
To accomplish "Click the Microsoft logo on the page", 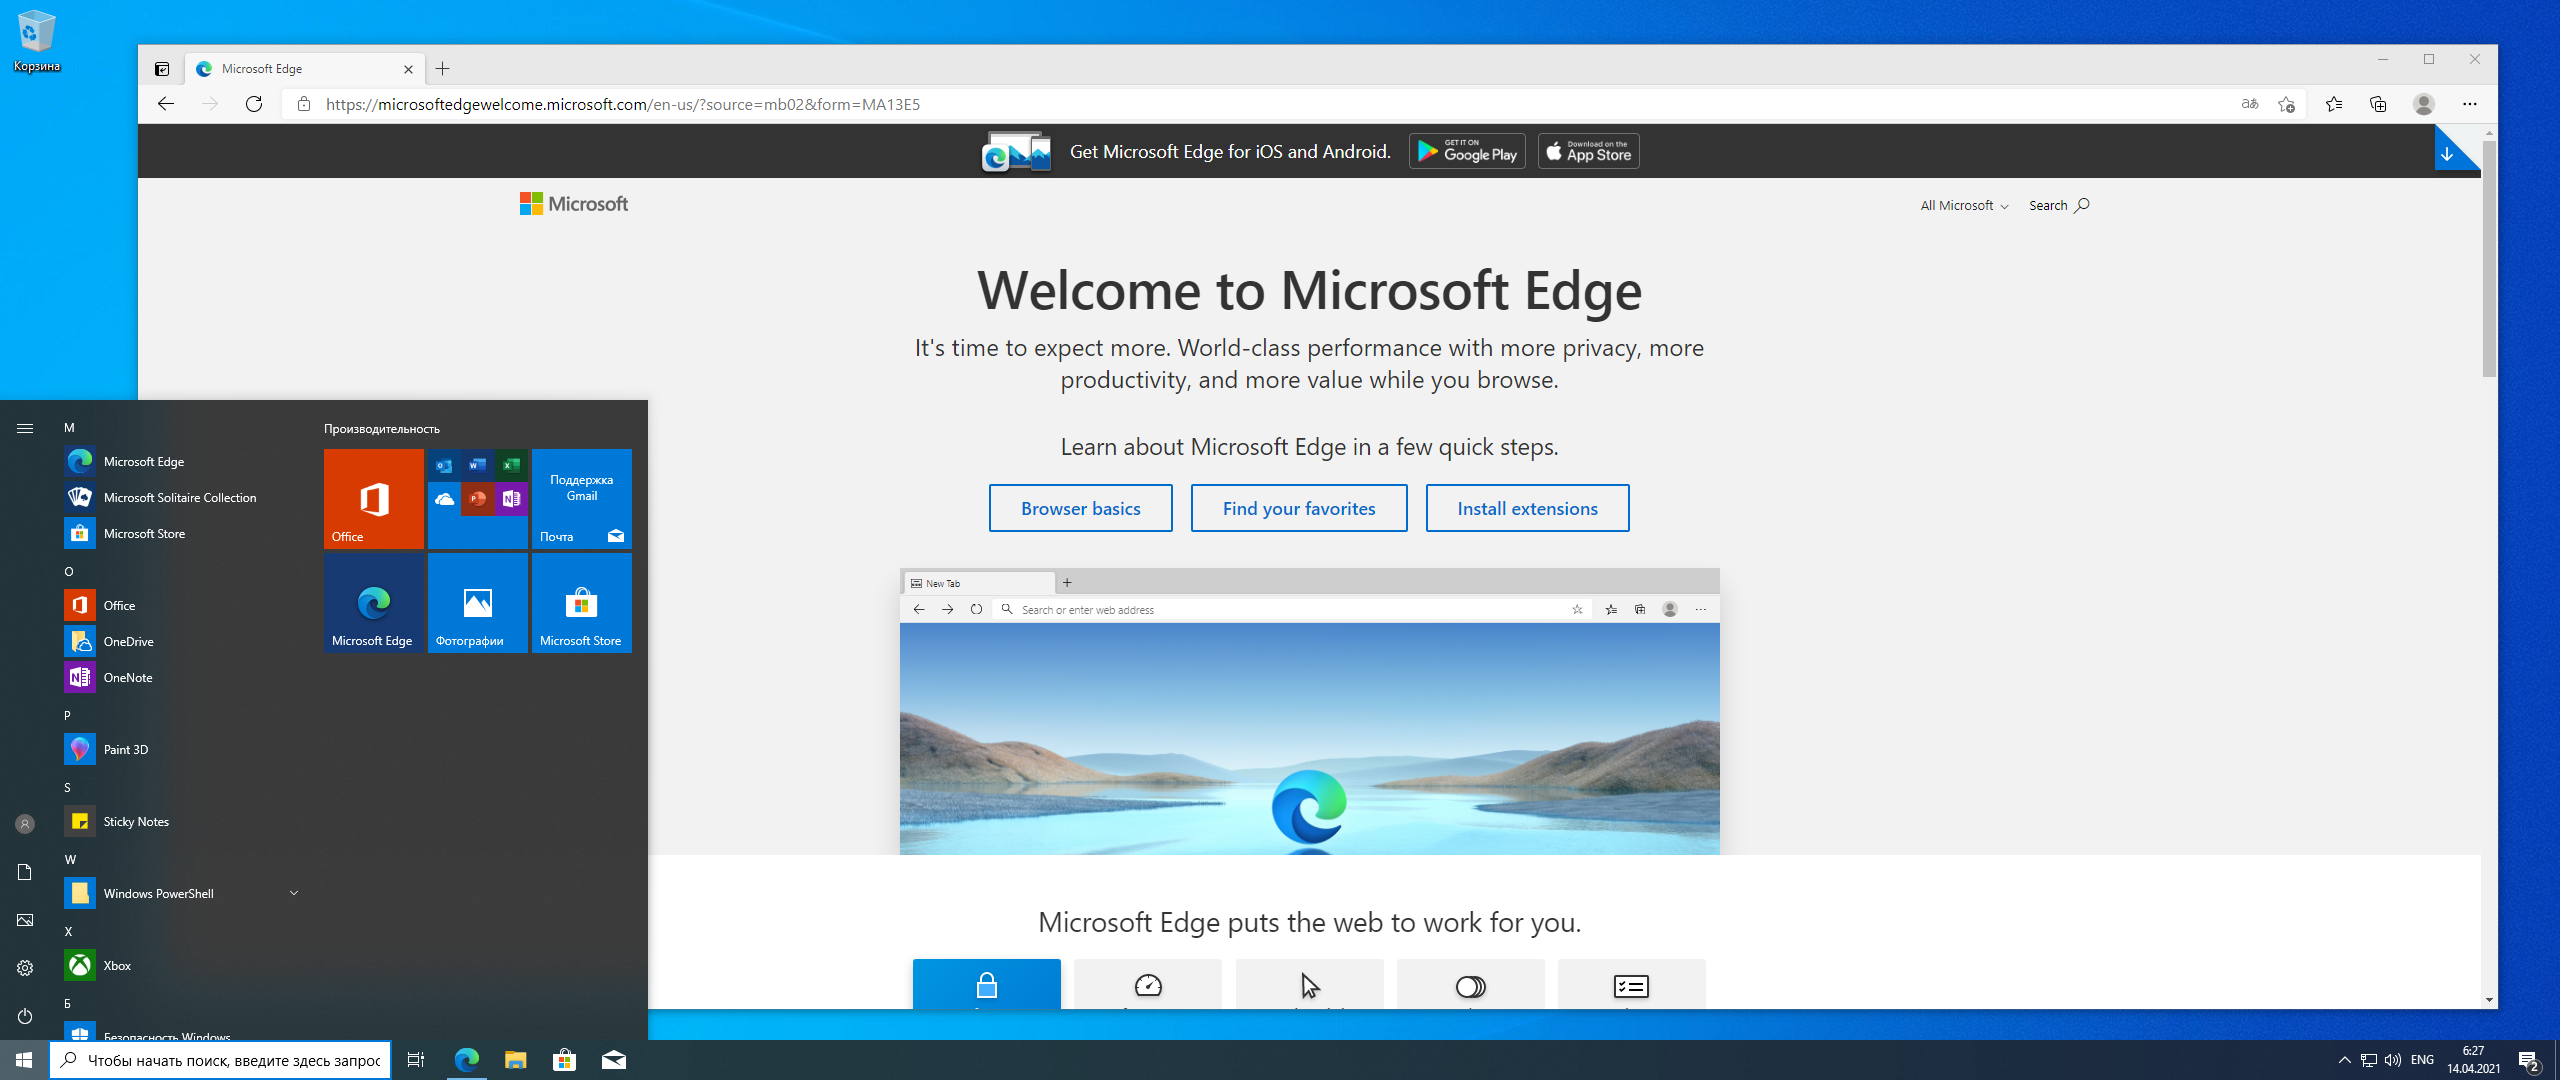I will [574, 204].
